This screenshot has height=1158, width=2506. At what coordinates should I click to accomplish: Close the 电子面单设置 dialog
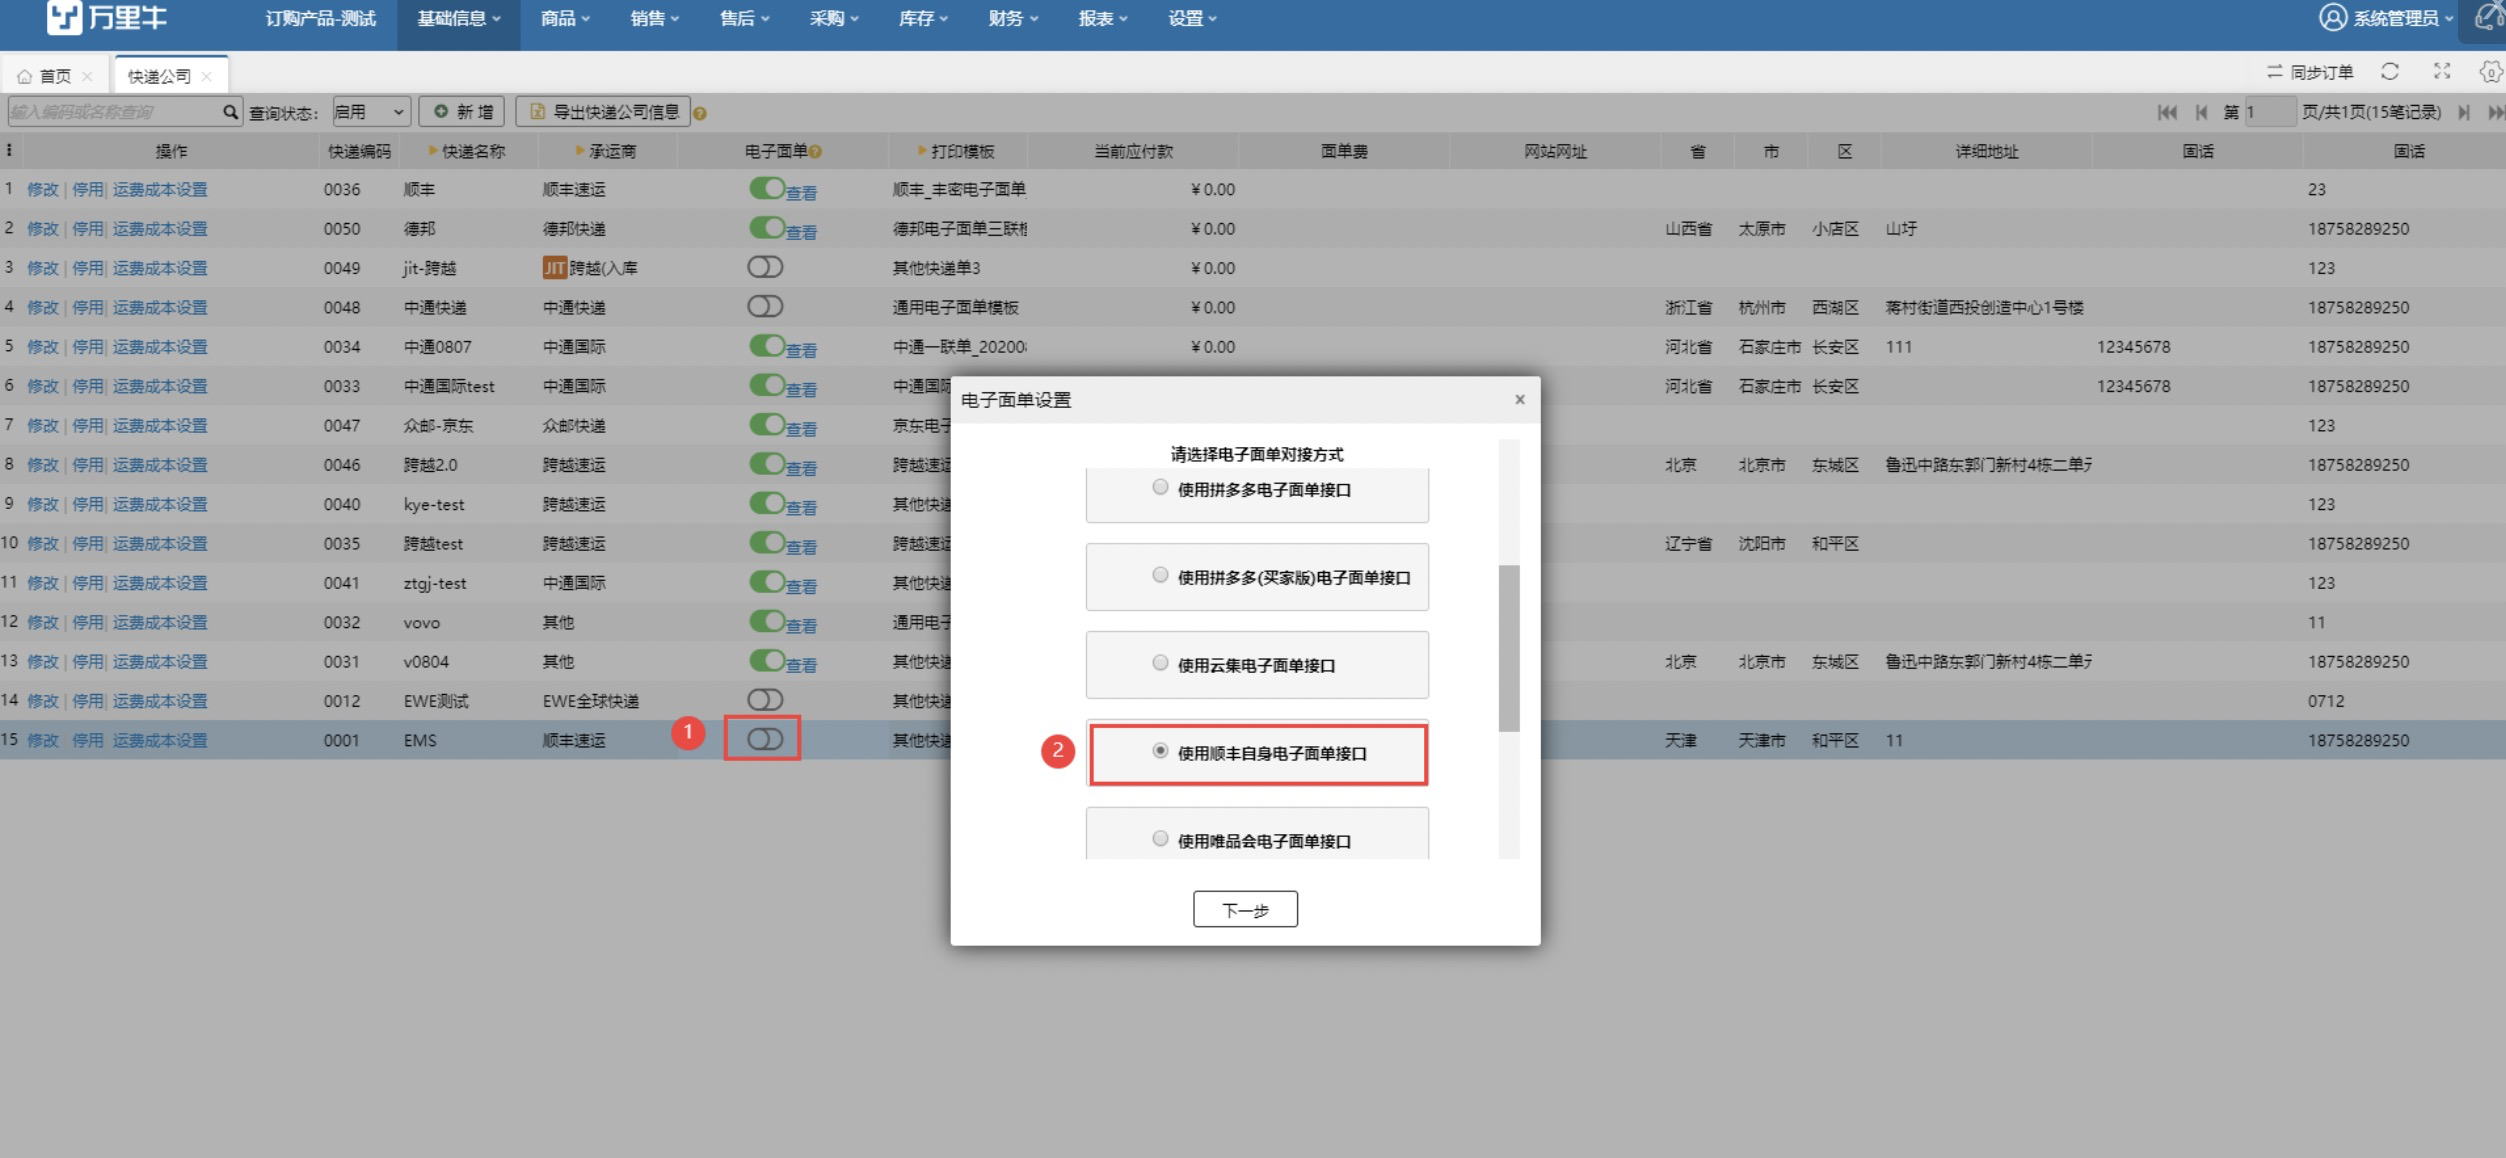[x=1520, y=399]
